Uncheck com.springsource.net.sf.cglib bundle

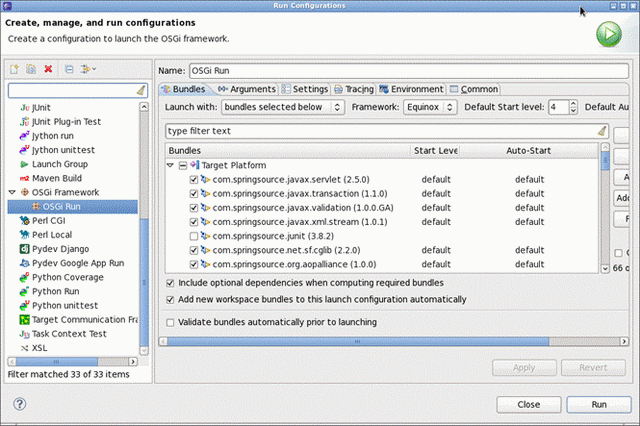coord(194,250)
